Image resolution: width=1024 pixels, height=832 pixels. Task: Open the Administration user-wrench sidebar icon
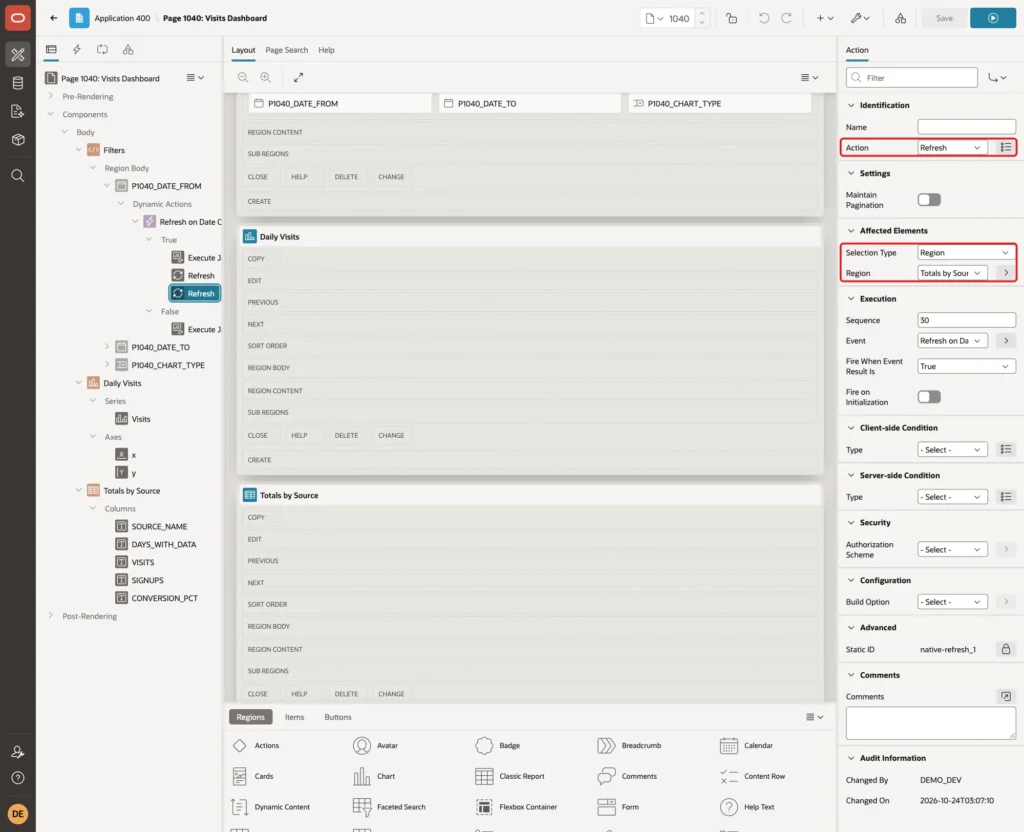click(x=18, y=752)
